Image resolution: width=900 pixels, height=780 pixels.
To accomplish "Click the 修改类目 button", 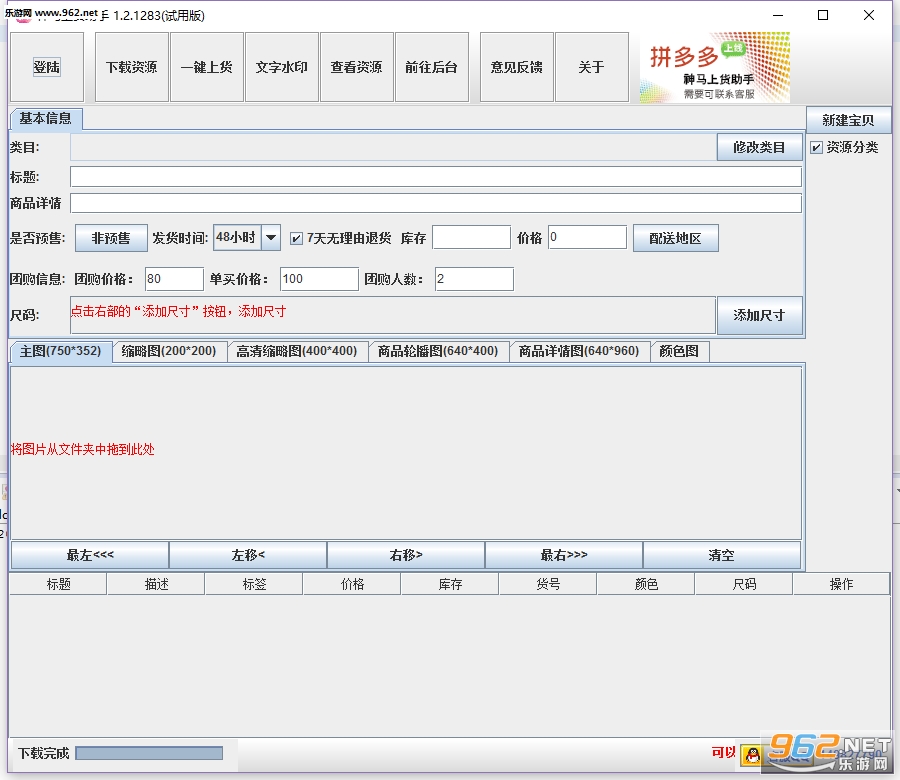I will pos(759,148).
